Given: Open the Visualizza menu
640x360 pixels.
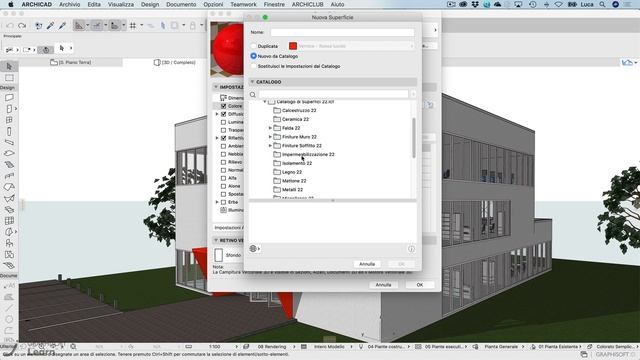Looking at the screenshot, I should (x=121, y=4).
